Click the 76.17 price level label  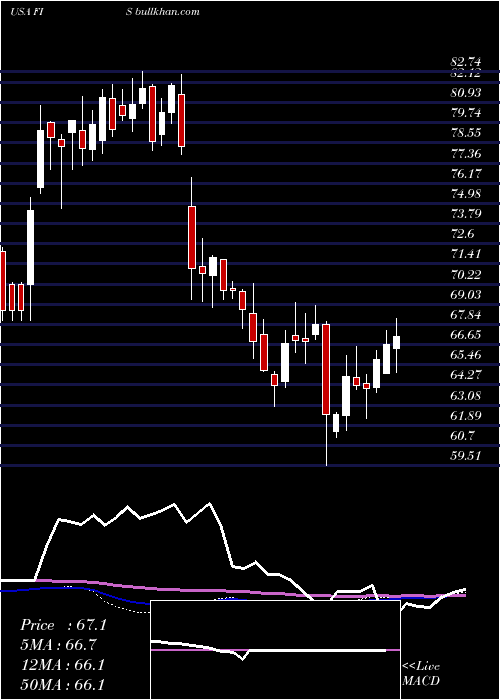coord(466,174)
